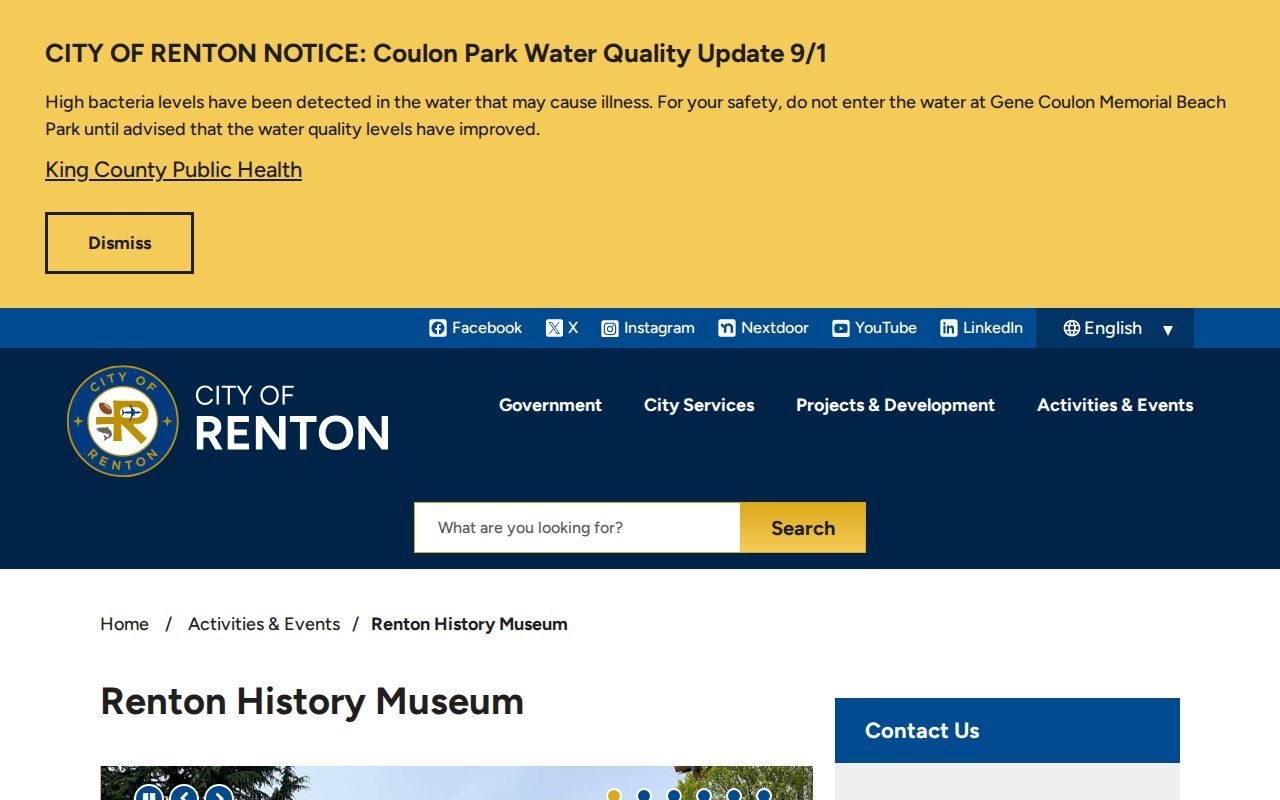The width and height of the screenshot is (1280, 800).
Task: Open the English language dropdown
Action: click(x=1115, y=328)
